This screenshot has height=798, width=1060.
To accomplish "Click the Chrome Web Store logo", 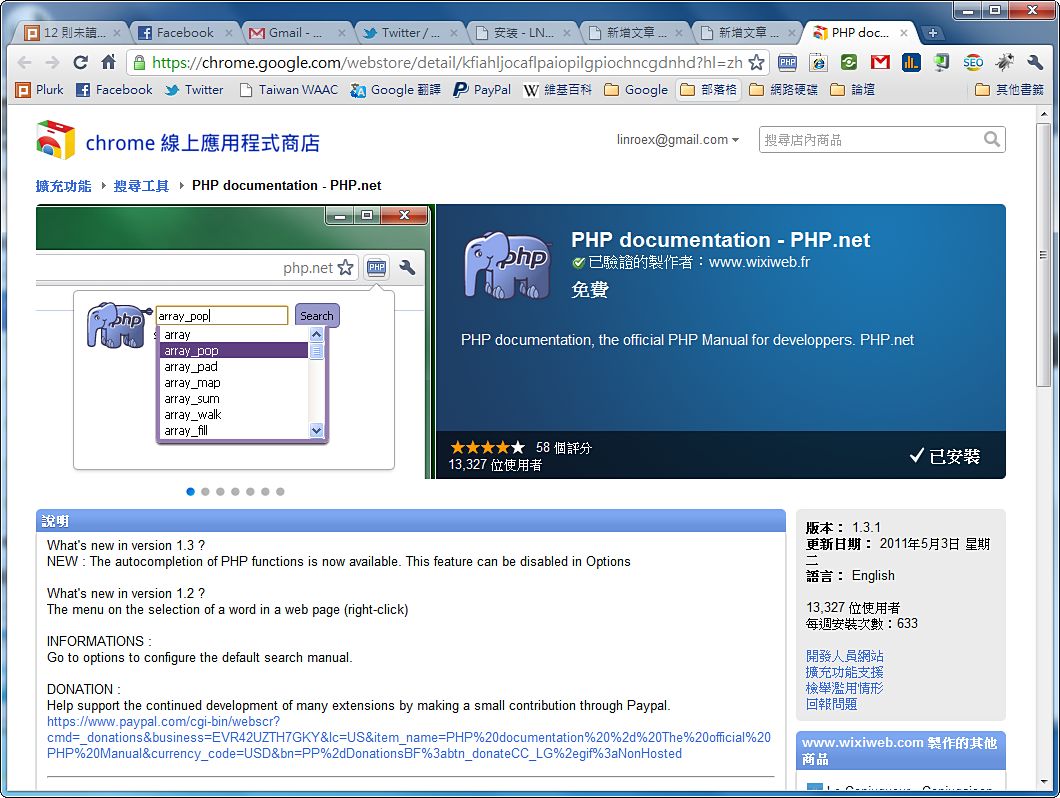I will pos(55,140).
